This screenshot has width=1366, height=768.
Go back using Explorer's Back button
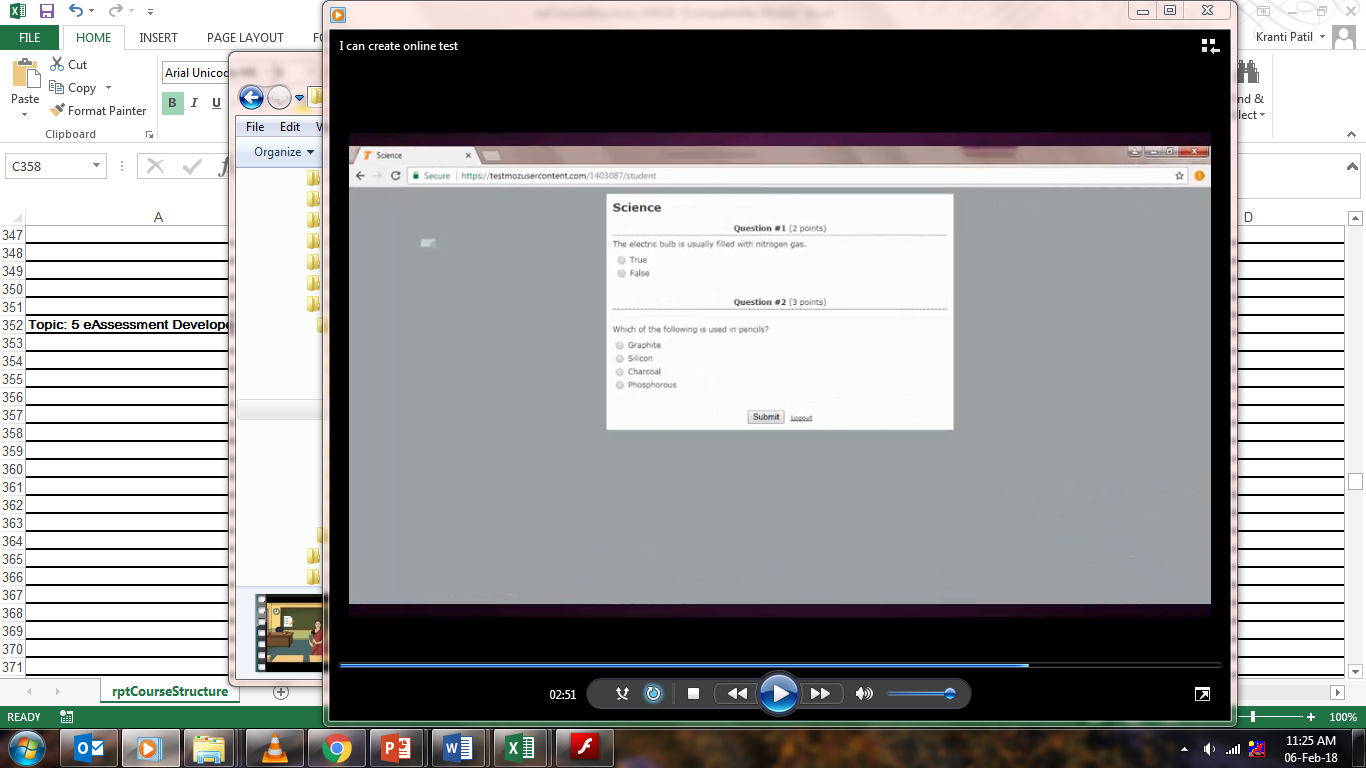point(251,97)
